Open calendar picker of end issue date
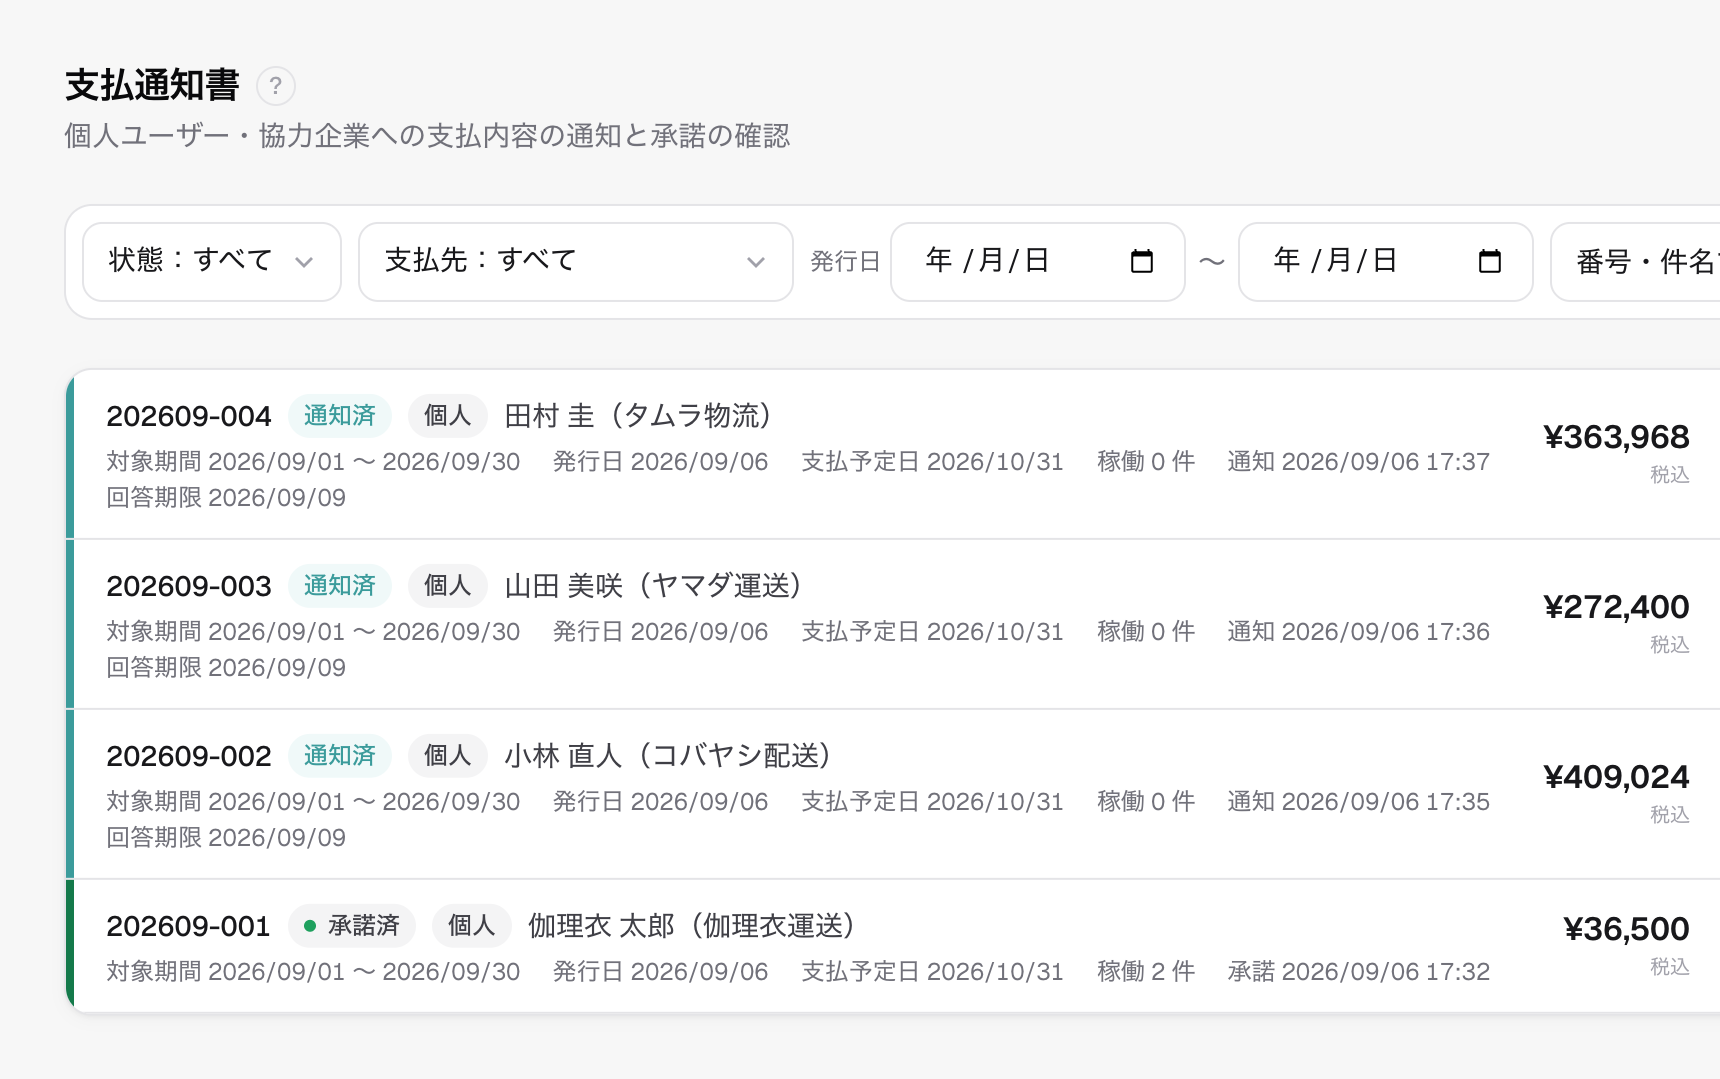1720x1079 pixels. click(1489, 261)
